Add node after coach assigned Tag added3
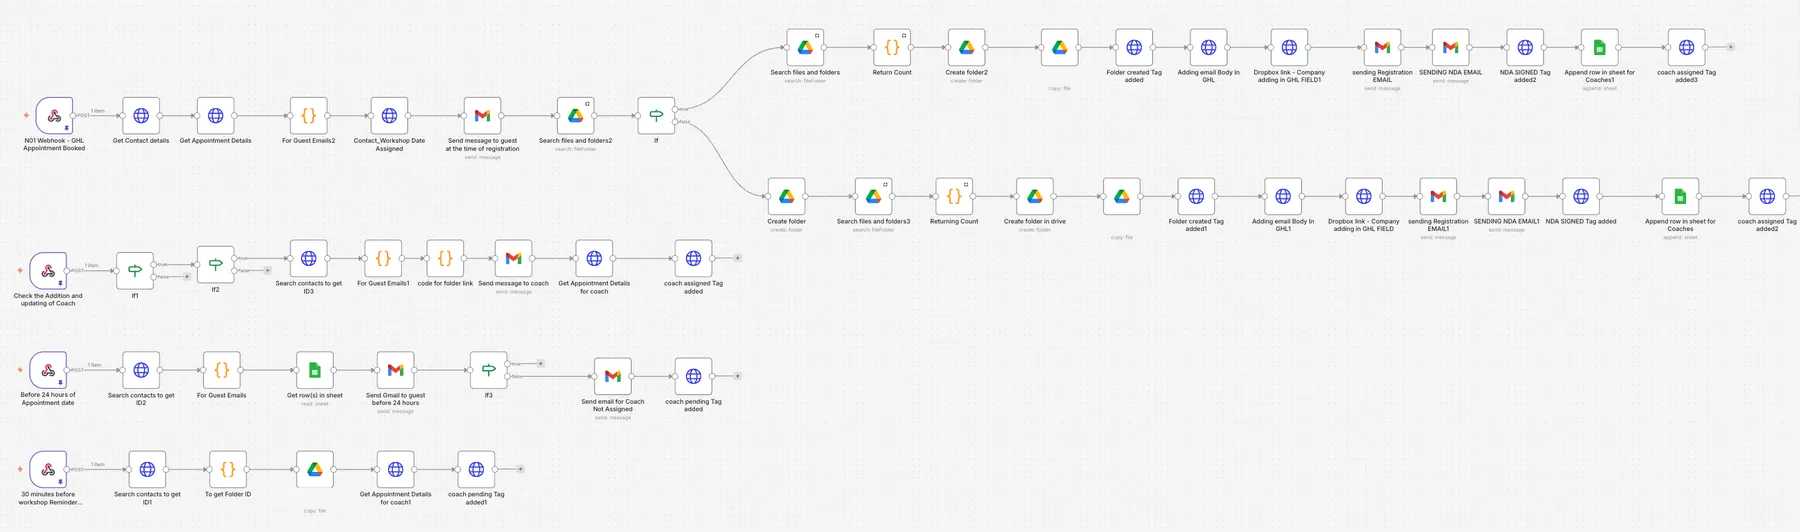The image size is (1800, 532). [1731, 47]
